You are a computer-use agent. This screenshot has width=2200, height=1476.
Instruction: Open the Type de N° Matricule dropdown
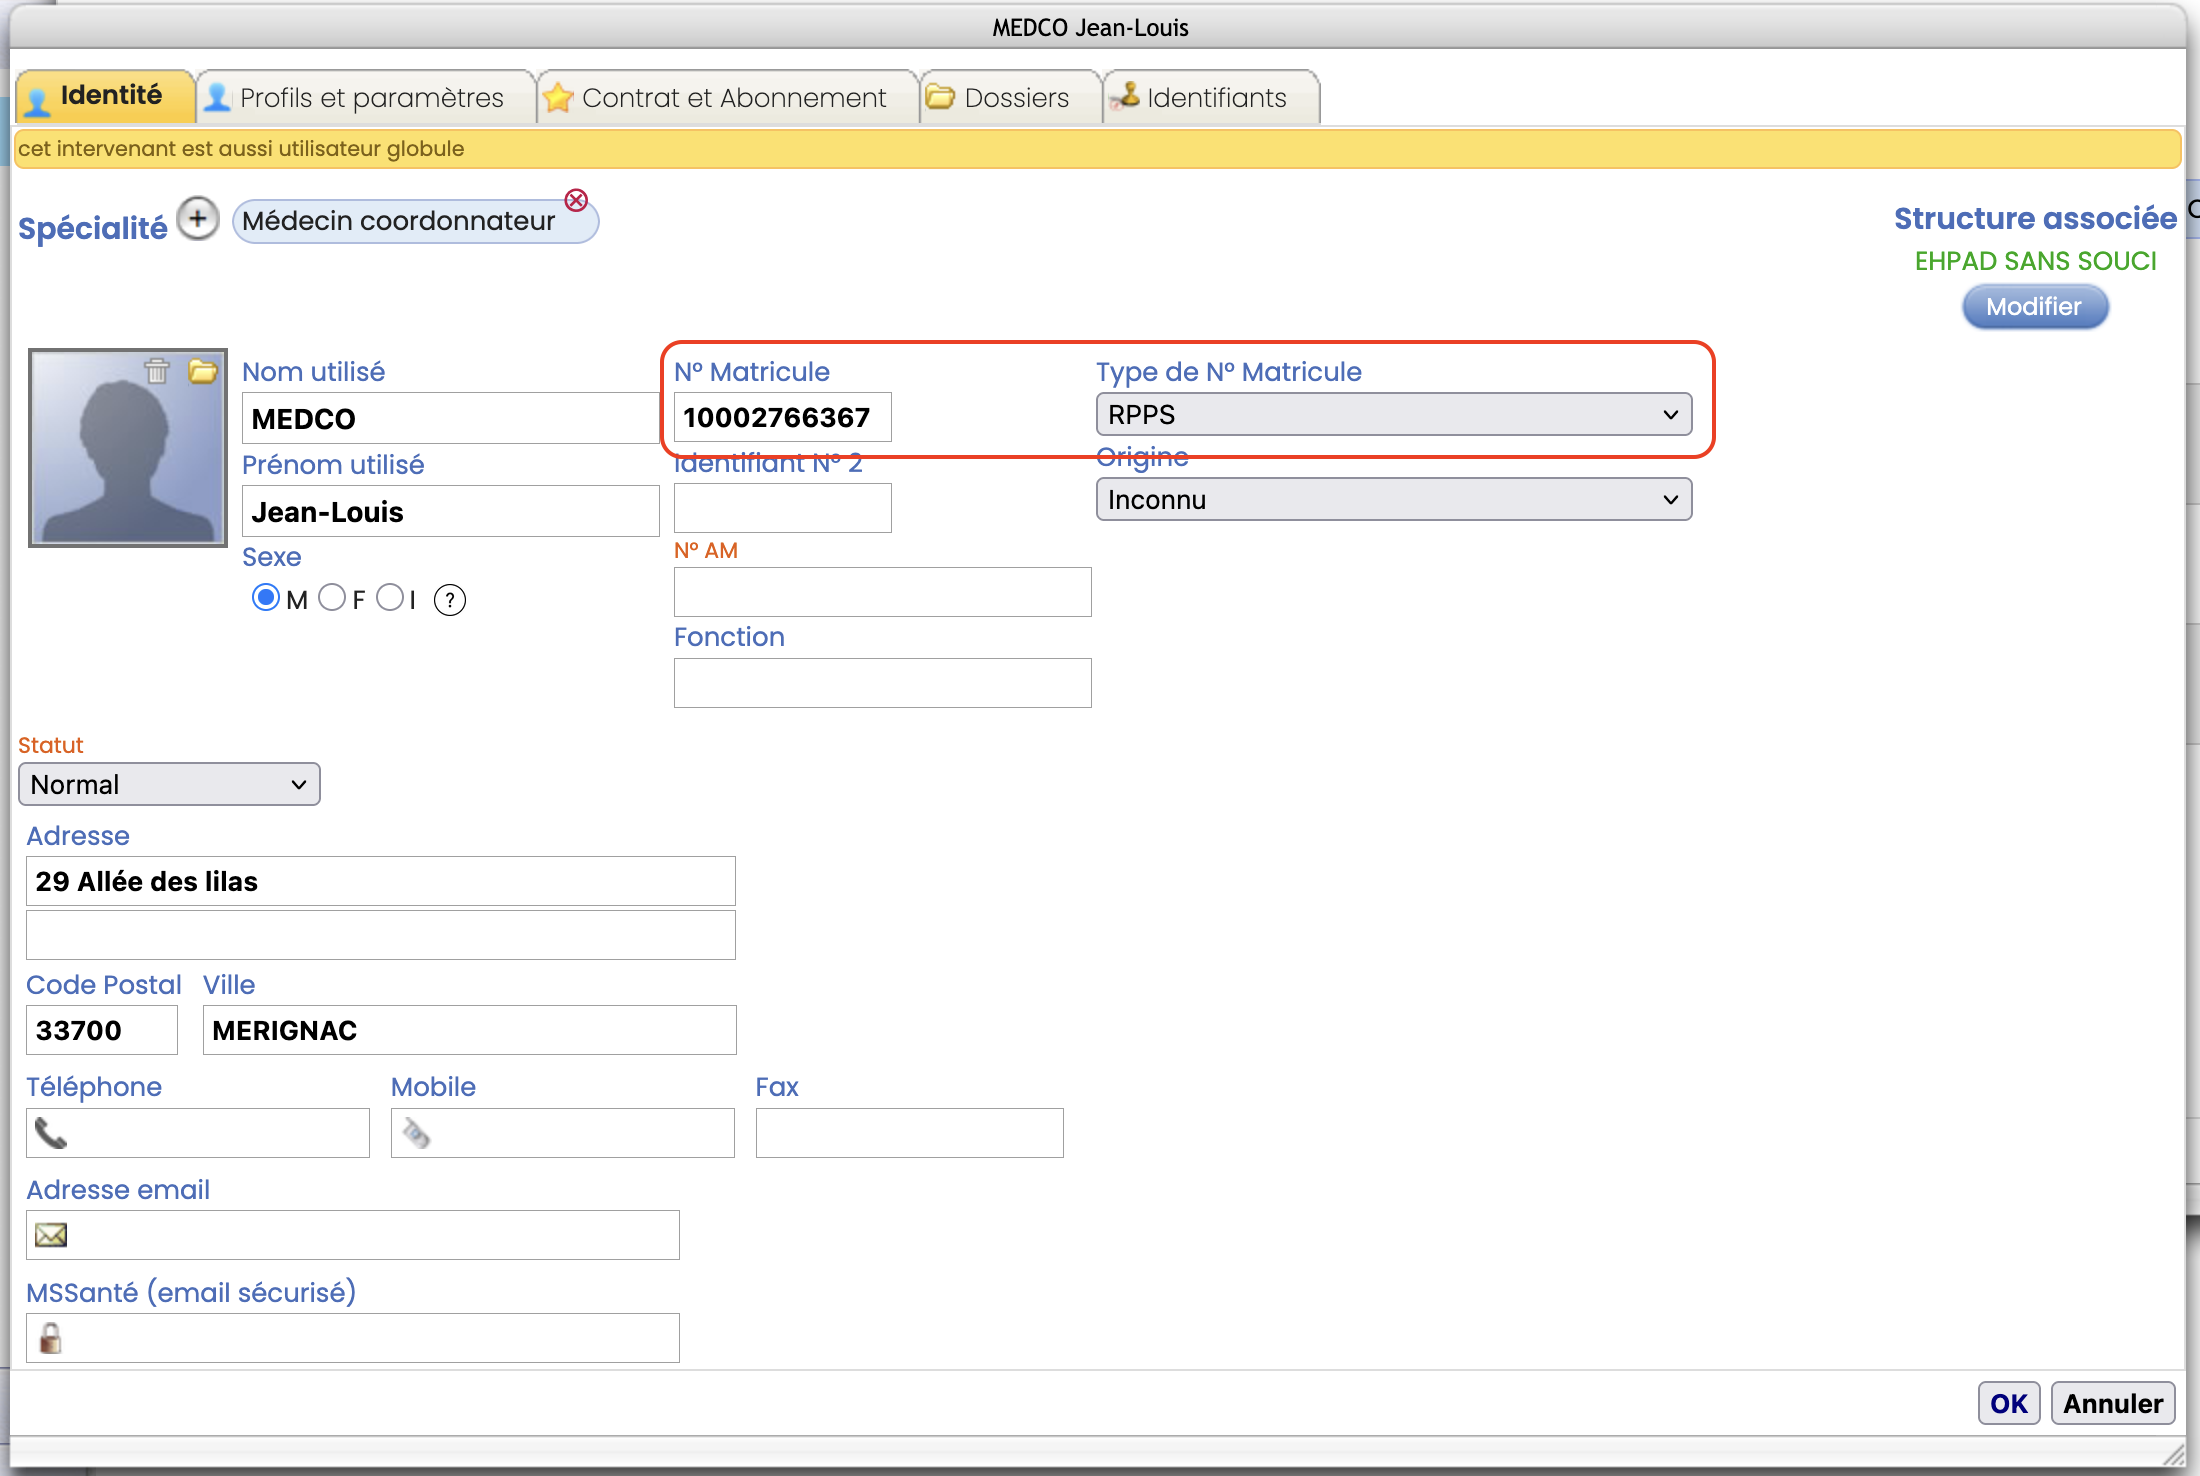tap(1393, 415)
